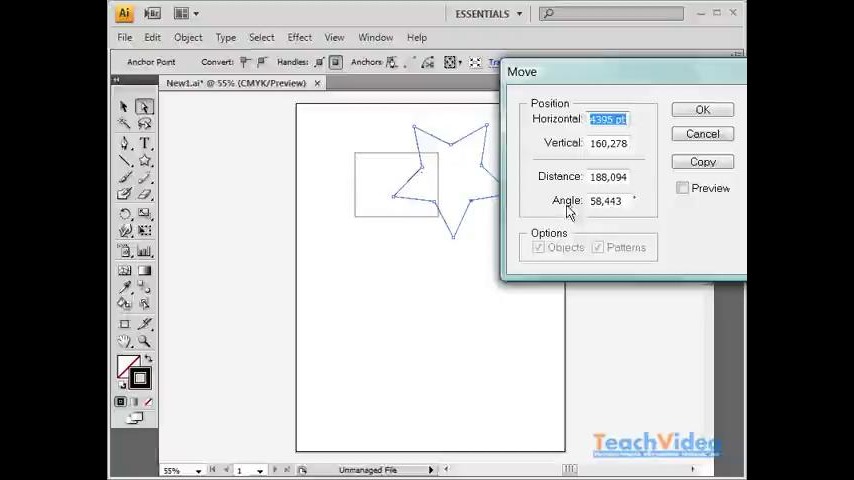
Task: Click OK in the Move dialog
Action: click(702, 110)
